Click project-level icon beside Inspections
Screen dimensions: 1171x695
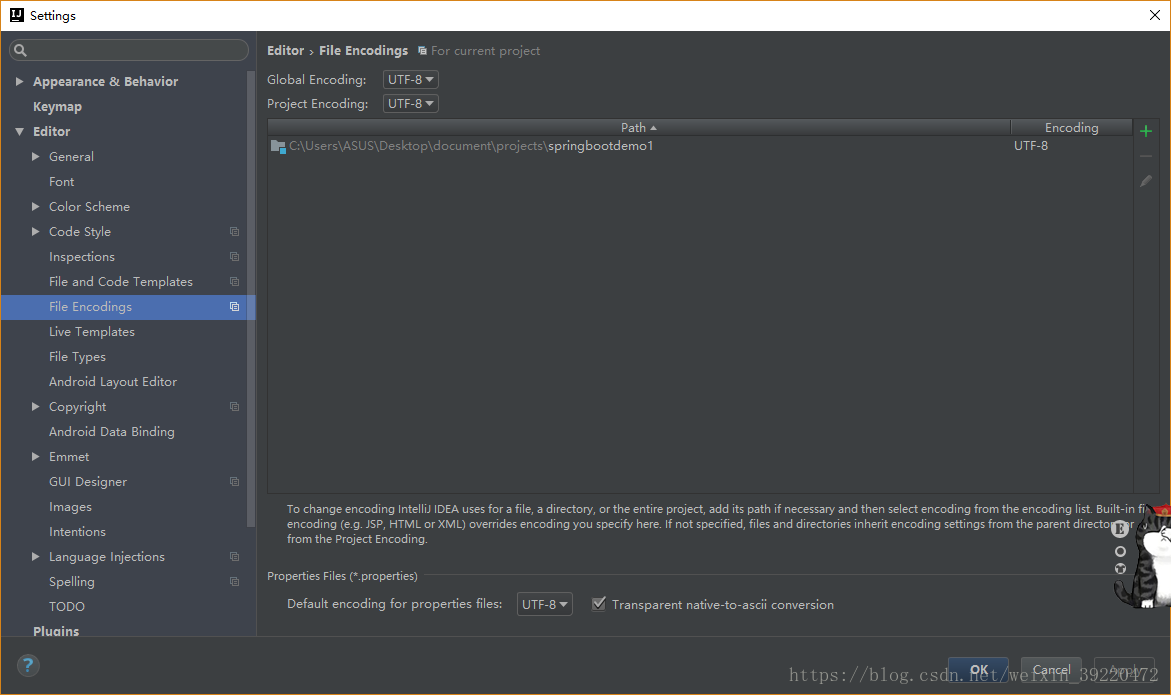[234, 257]
